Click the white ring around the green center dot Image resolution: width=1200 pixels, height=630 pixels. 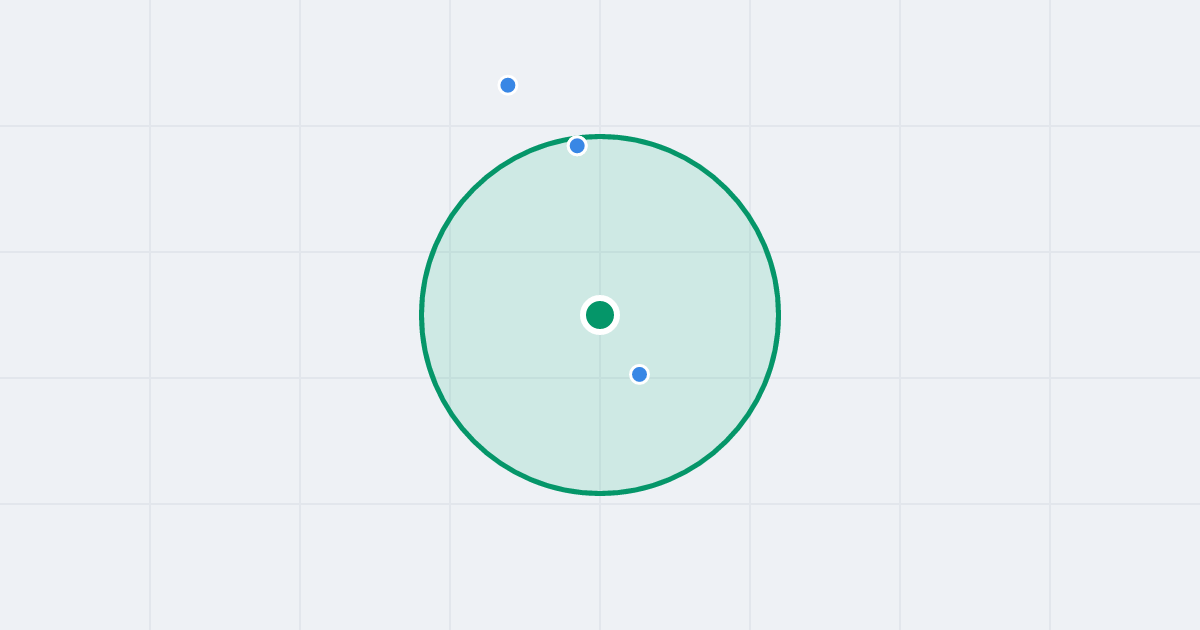(x=600, y=298)
